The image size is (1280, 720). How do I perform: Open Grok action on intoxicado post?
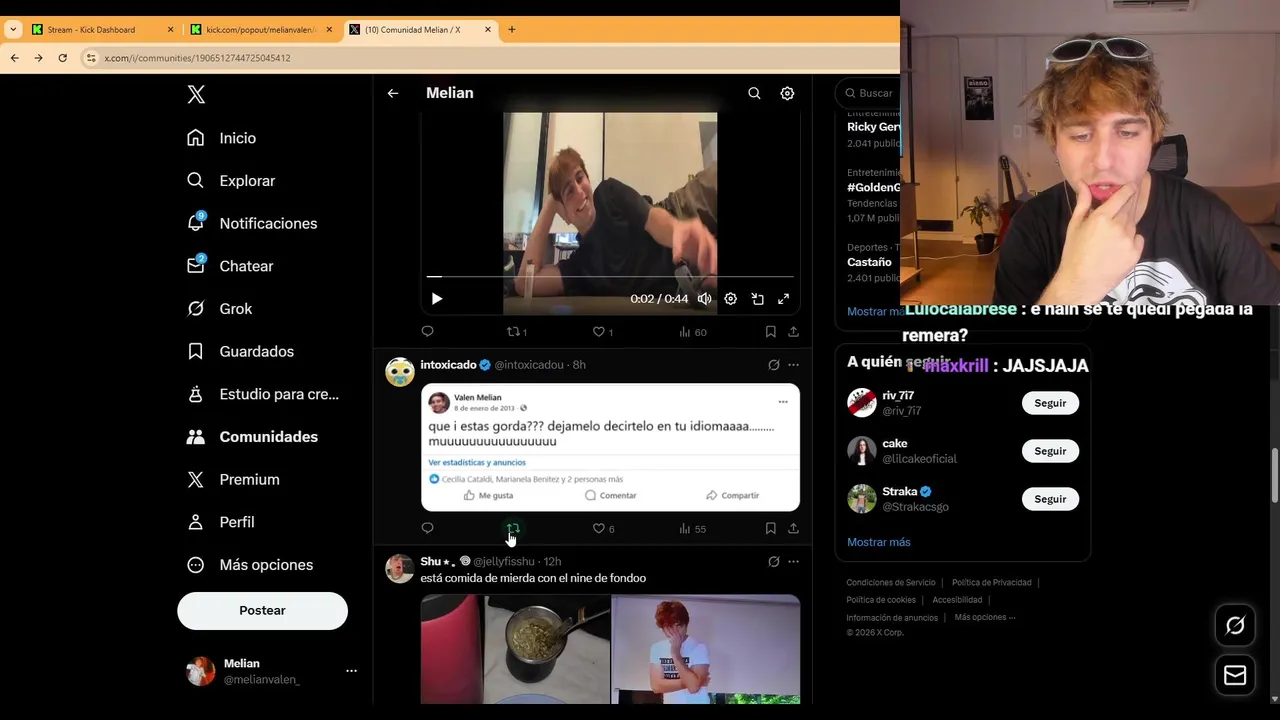point(773,365)
